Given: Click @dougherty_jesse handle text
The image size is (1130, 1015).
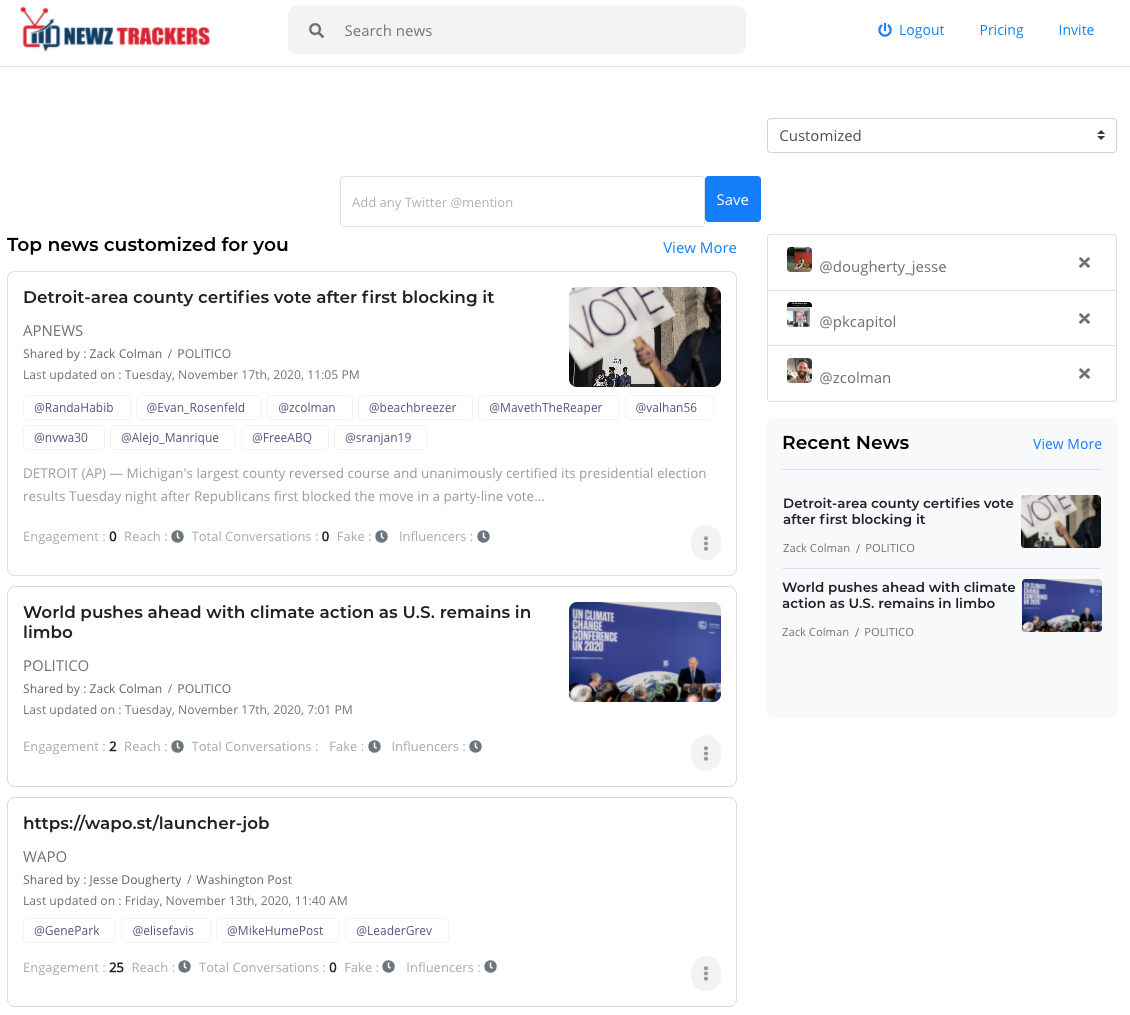Looking at the screenshot, I should coord(883,267).
